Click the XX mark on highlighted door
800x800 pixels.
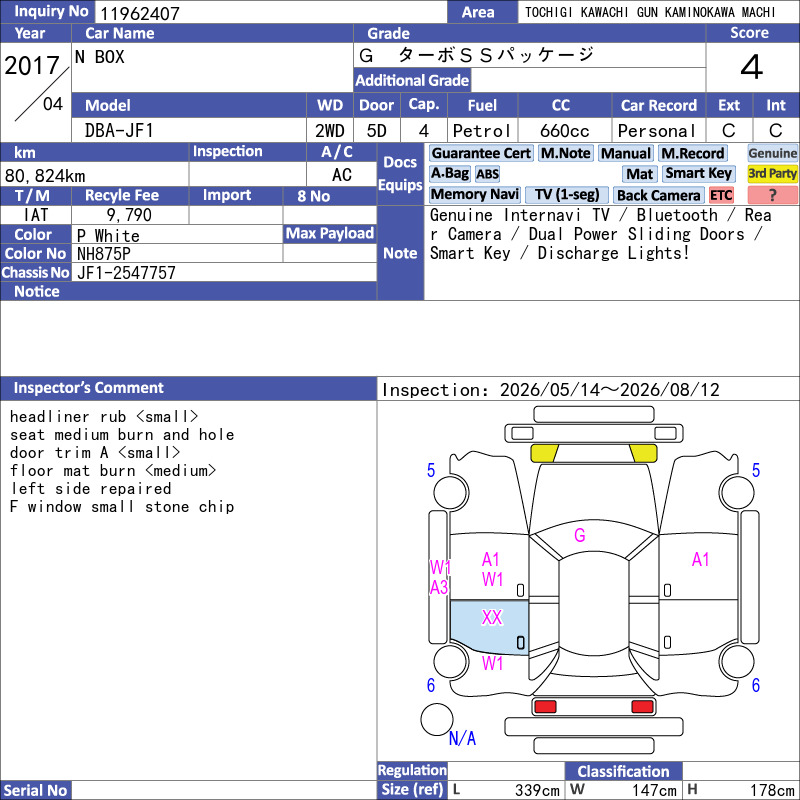pos(492,617)
